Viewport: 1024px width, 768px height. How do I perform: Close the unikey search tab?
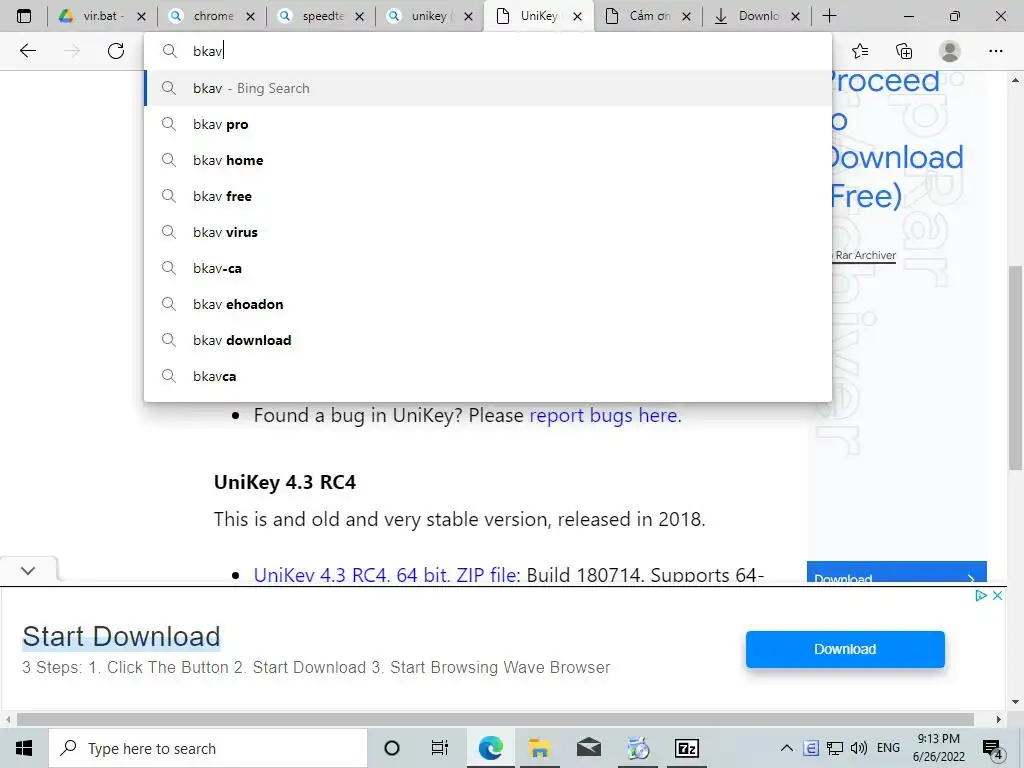point(468,17)
